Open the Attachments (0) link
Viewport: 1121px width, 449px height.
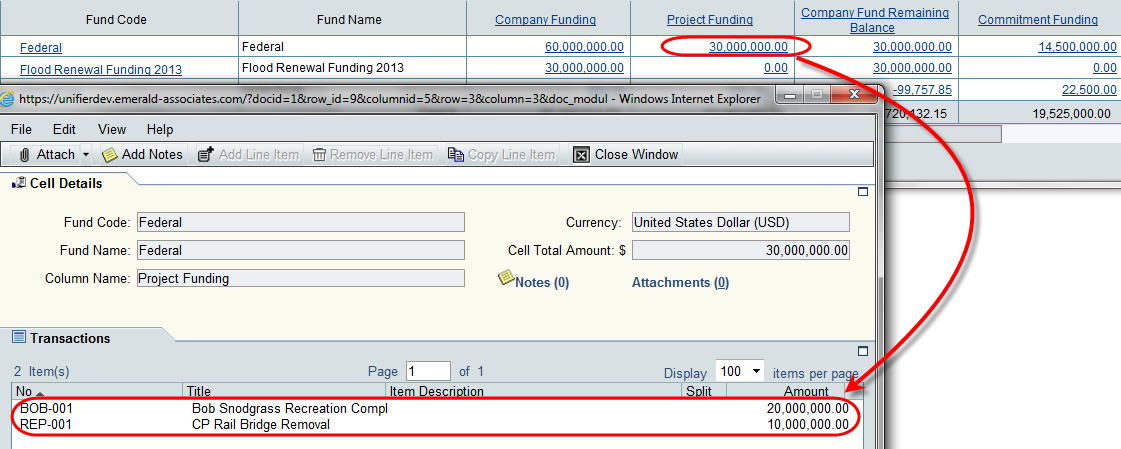click(680, 283)
